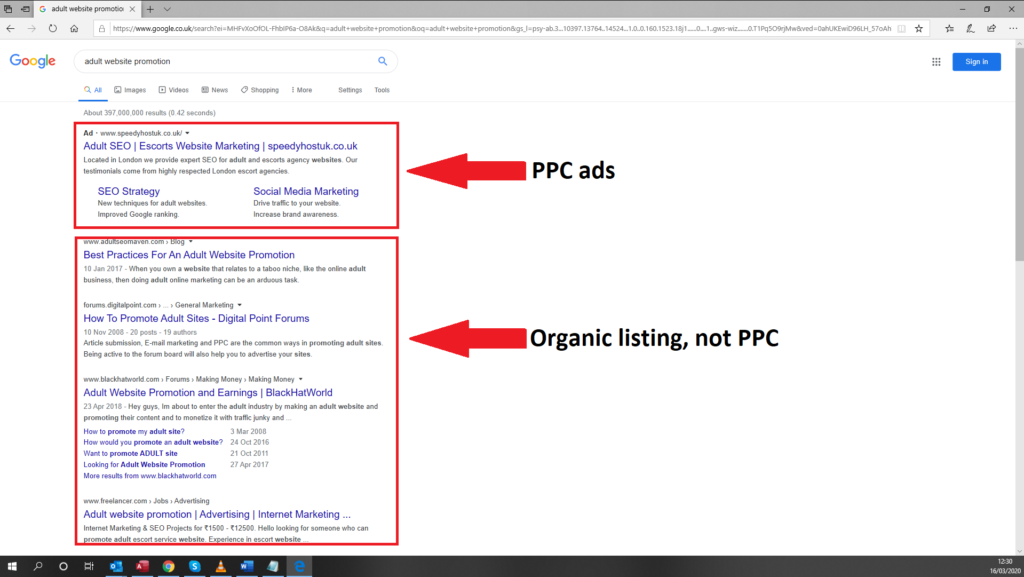Open reading view icon in address bar
The height and width of the screenshot is (577, 1024).
[x=901, y=28]
